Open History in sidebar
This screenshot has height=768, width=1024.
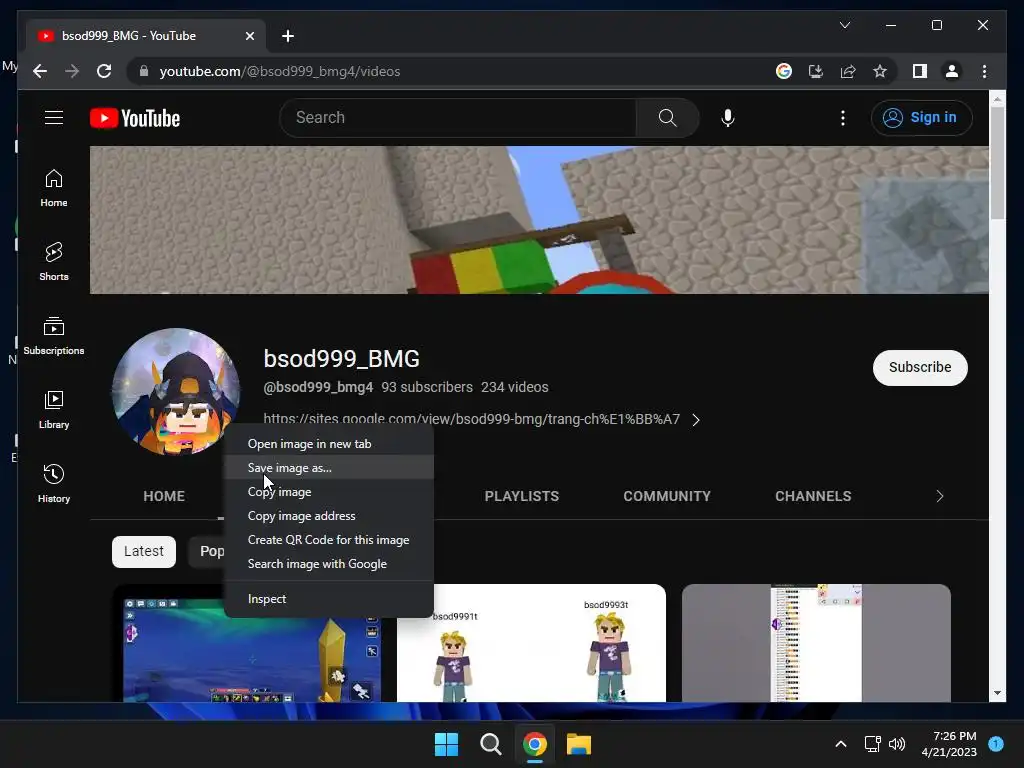click(x=54, y=483)
